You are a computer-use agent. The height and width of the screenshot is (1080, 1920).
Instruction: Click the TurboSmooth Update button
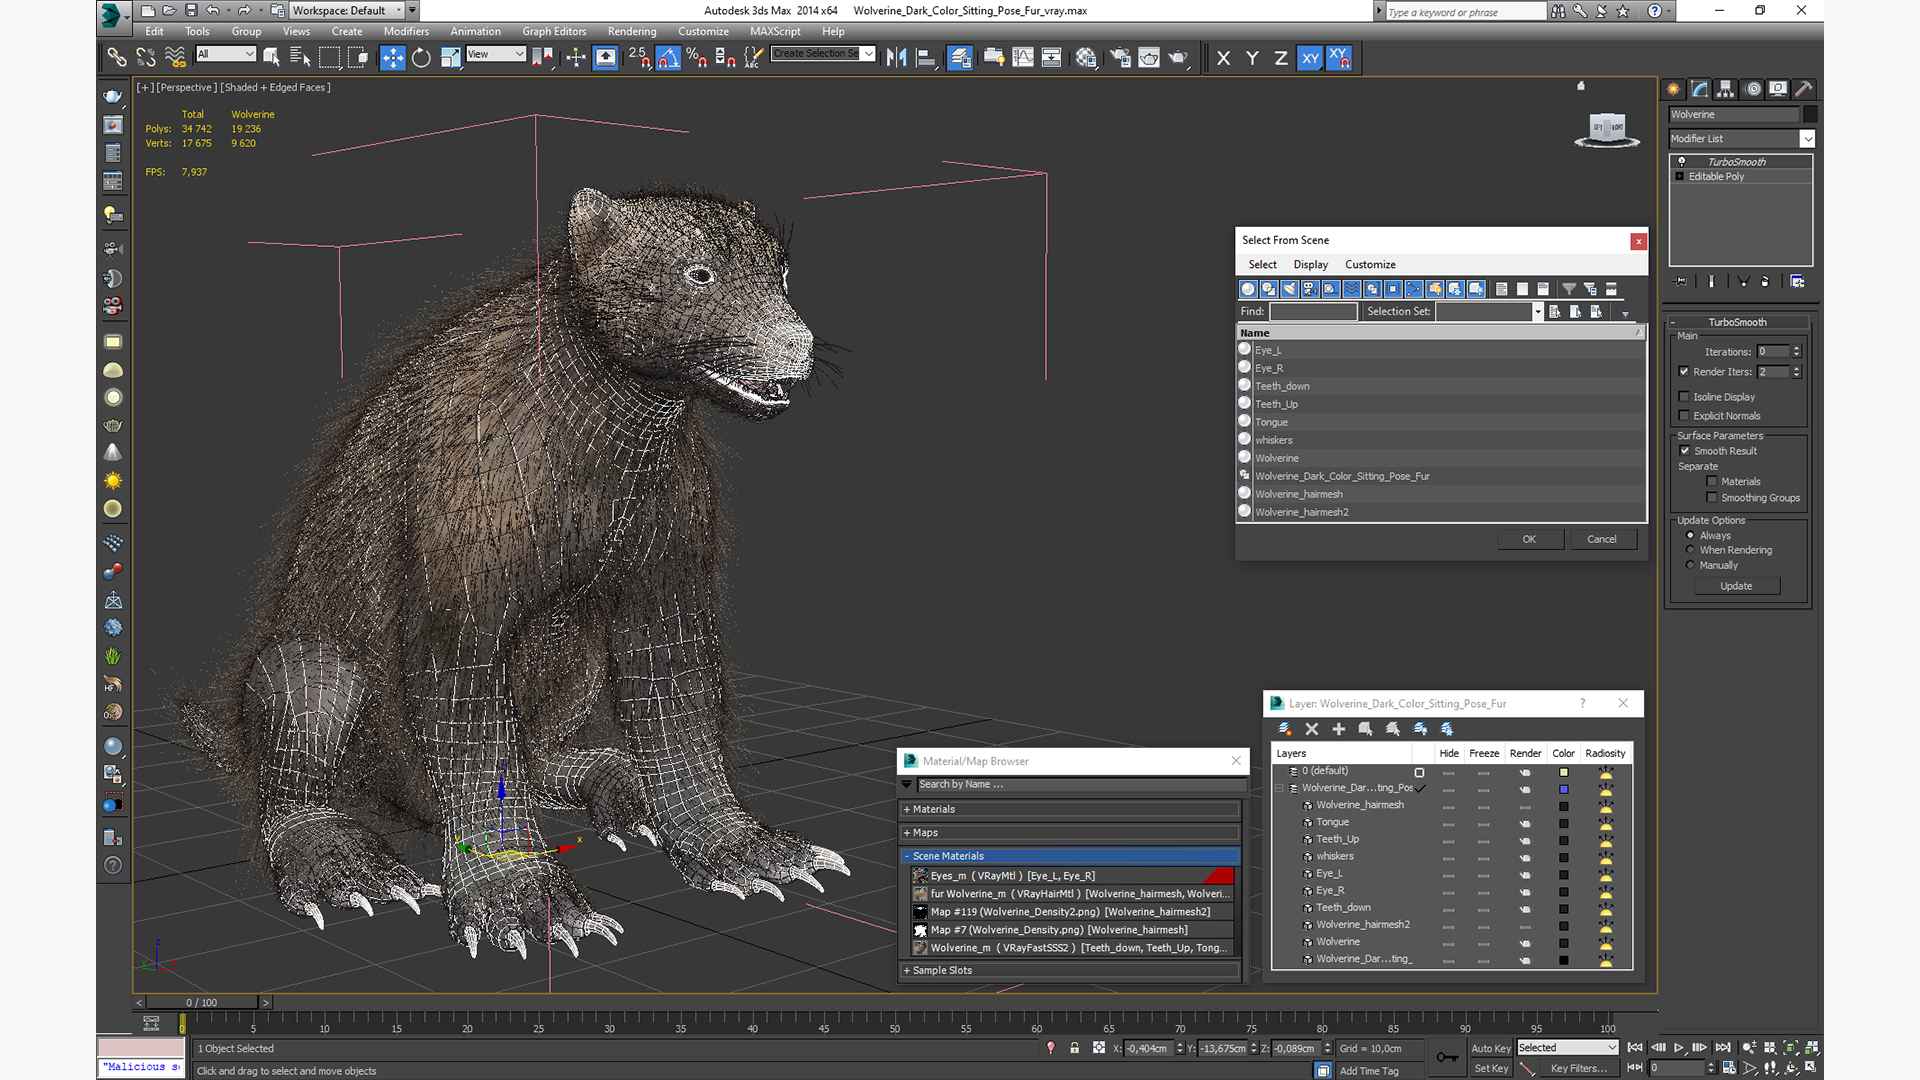[1736, 587]
